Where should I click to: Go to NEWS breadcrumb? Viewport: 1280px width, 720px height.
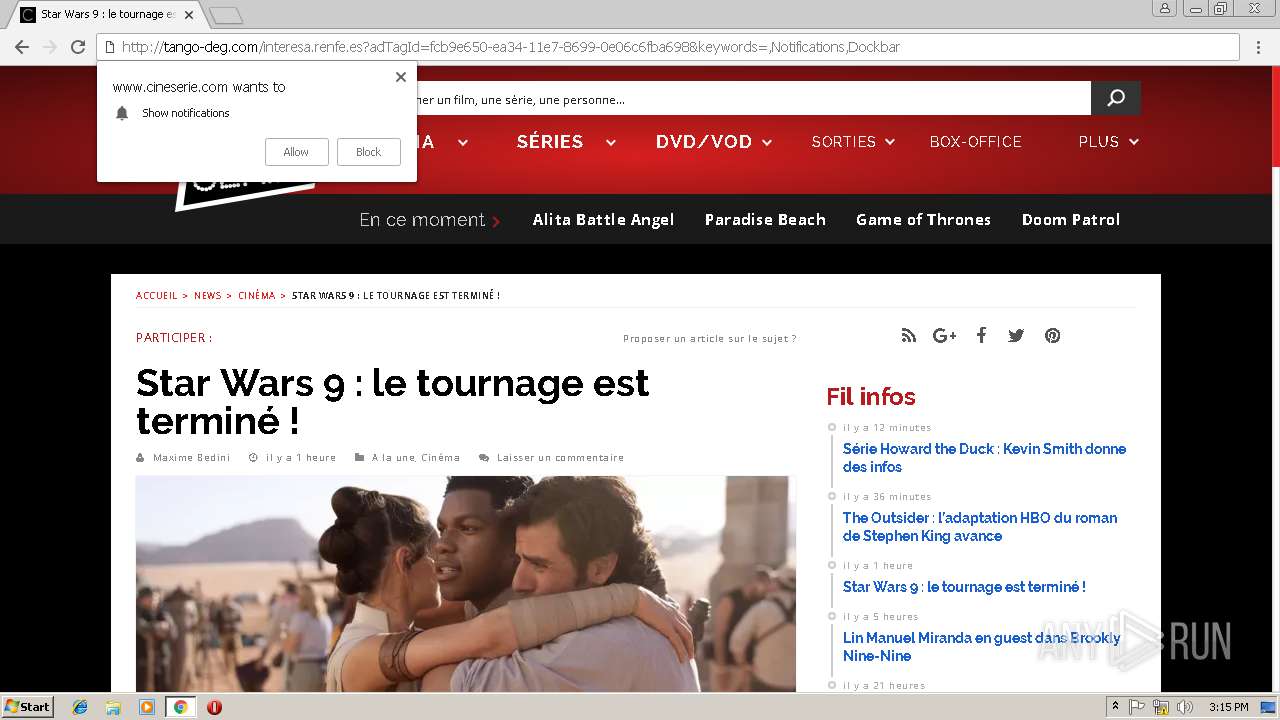tap(208, 296)
